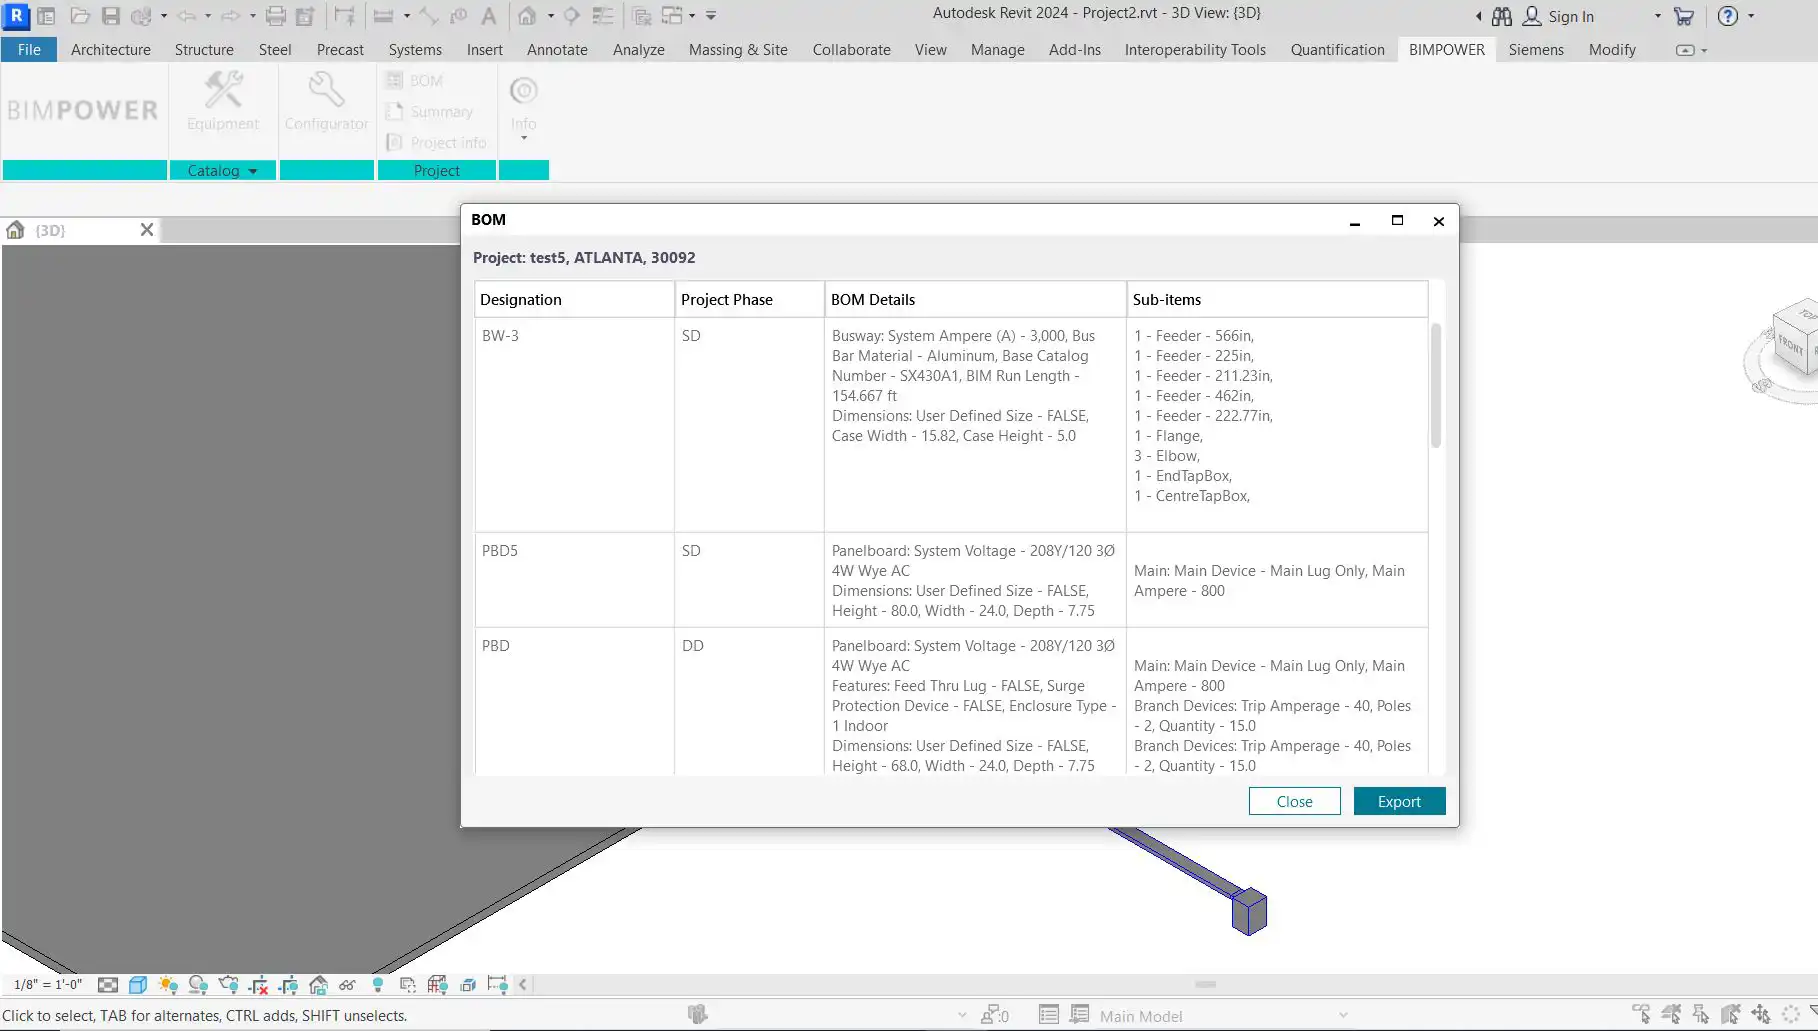Toggle Select Links in status bar
Image resolution: width=1818 pixels, height=1031 pixels.
[1641, 1015]
